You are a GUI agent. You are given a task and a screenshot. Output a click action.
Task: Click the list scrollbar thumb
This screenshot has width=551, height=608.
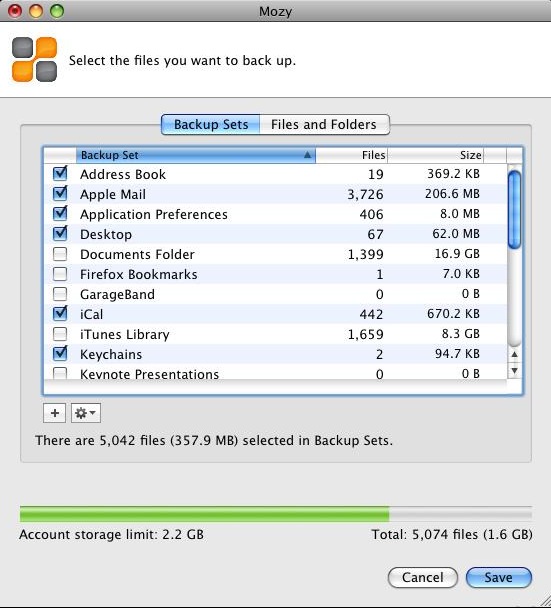coord(514,209)
